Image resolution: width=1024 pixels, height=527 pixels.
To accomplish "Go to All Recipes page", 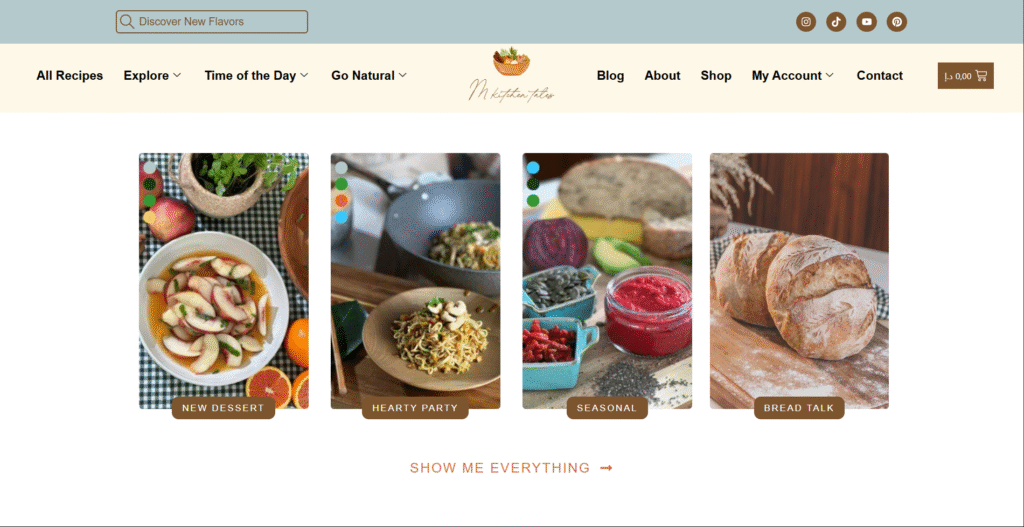I will [x=70, y=76].
